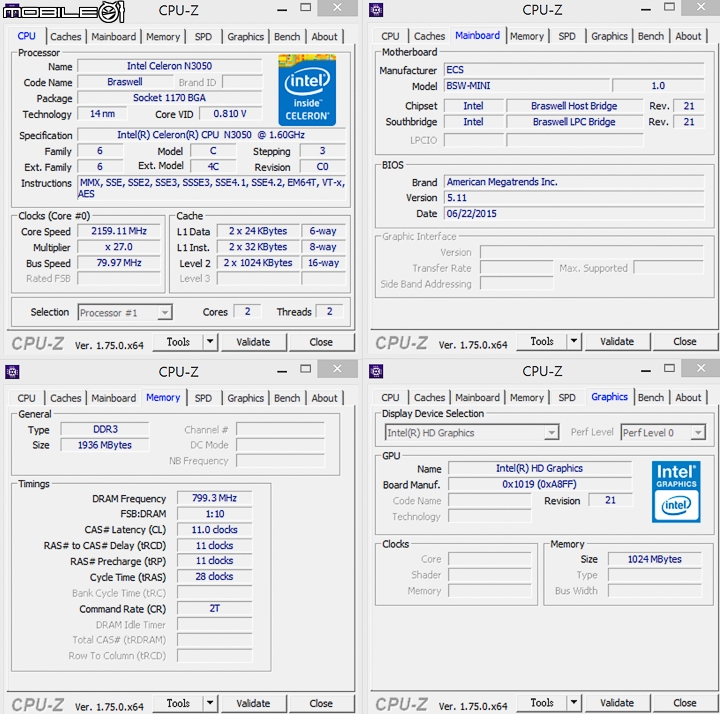The height and width of the screenshot is (714, 720).
Task: Click American Megatrends Inc. BIOS brand field
Action: coord(574,182)
